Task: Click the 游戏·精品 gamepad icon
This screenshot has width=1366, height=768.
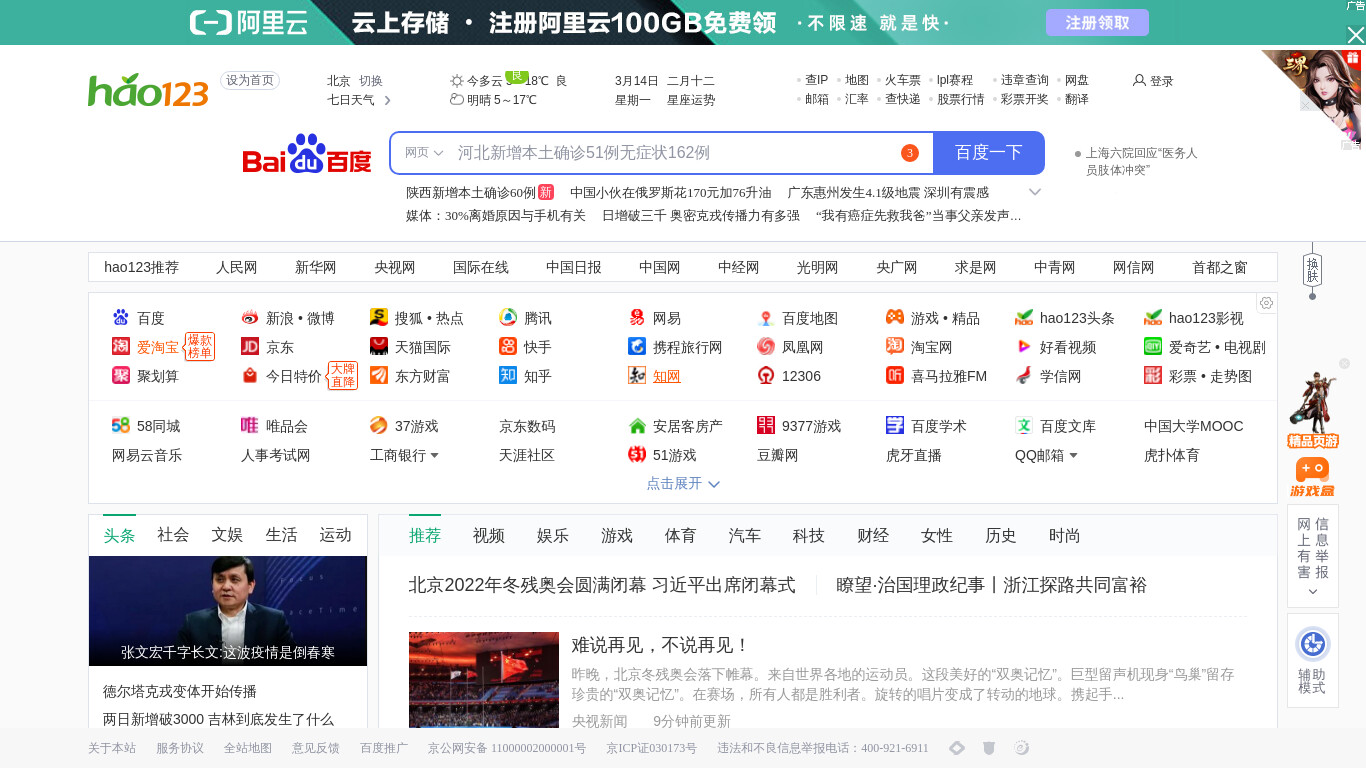Action: (x=895, y=318)
